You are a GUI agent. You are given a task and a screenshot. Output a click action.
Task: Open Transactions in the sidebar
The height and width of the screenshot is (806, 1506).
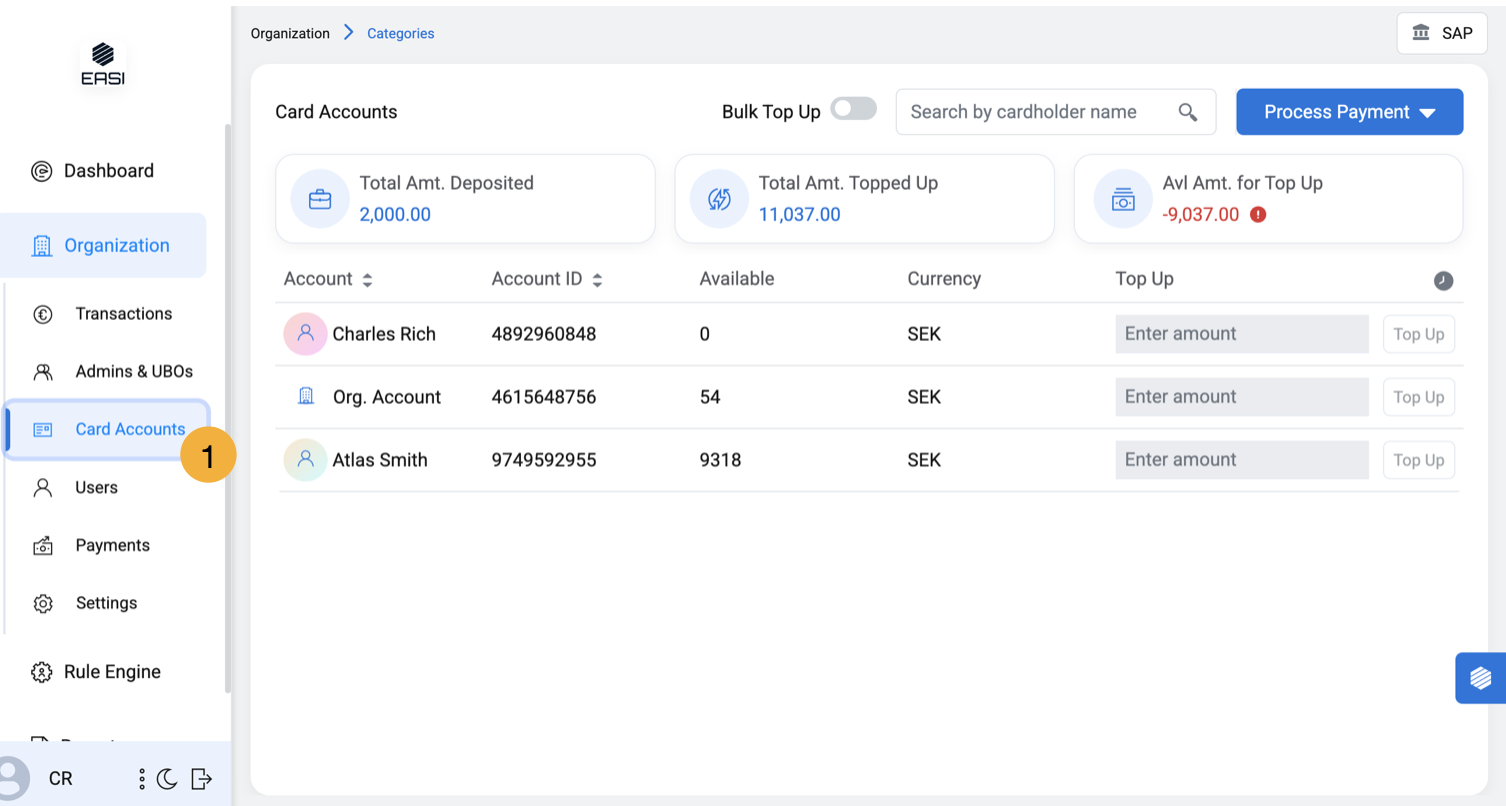click(123, 314)
